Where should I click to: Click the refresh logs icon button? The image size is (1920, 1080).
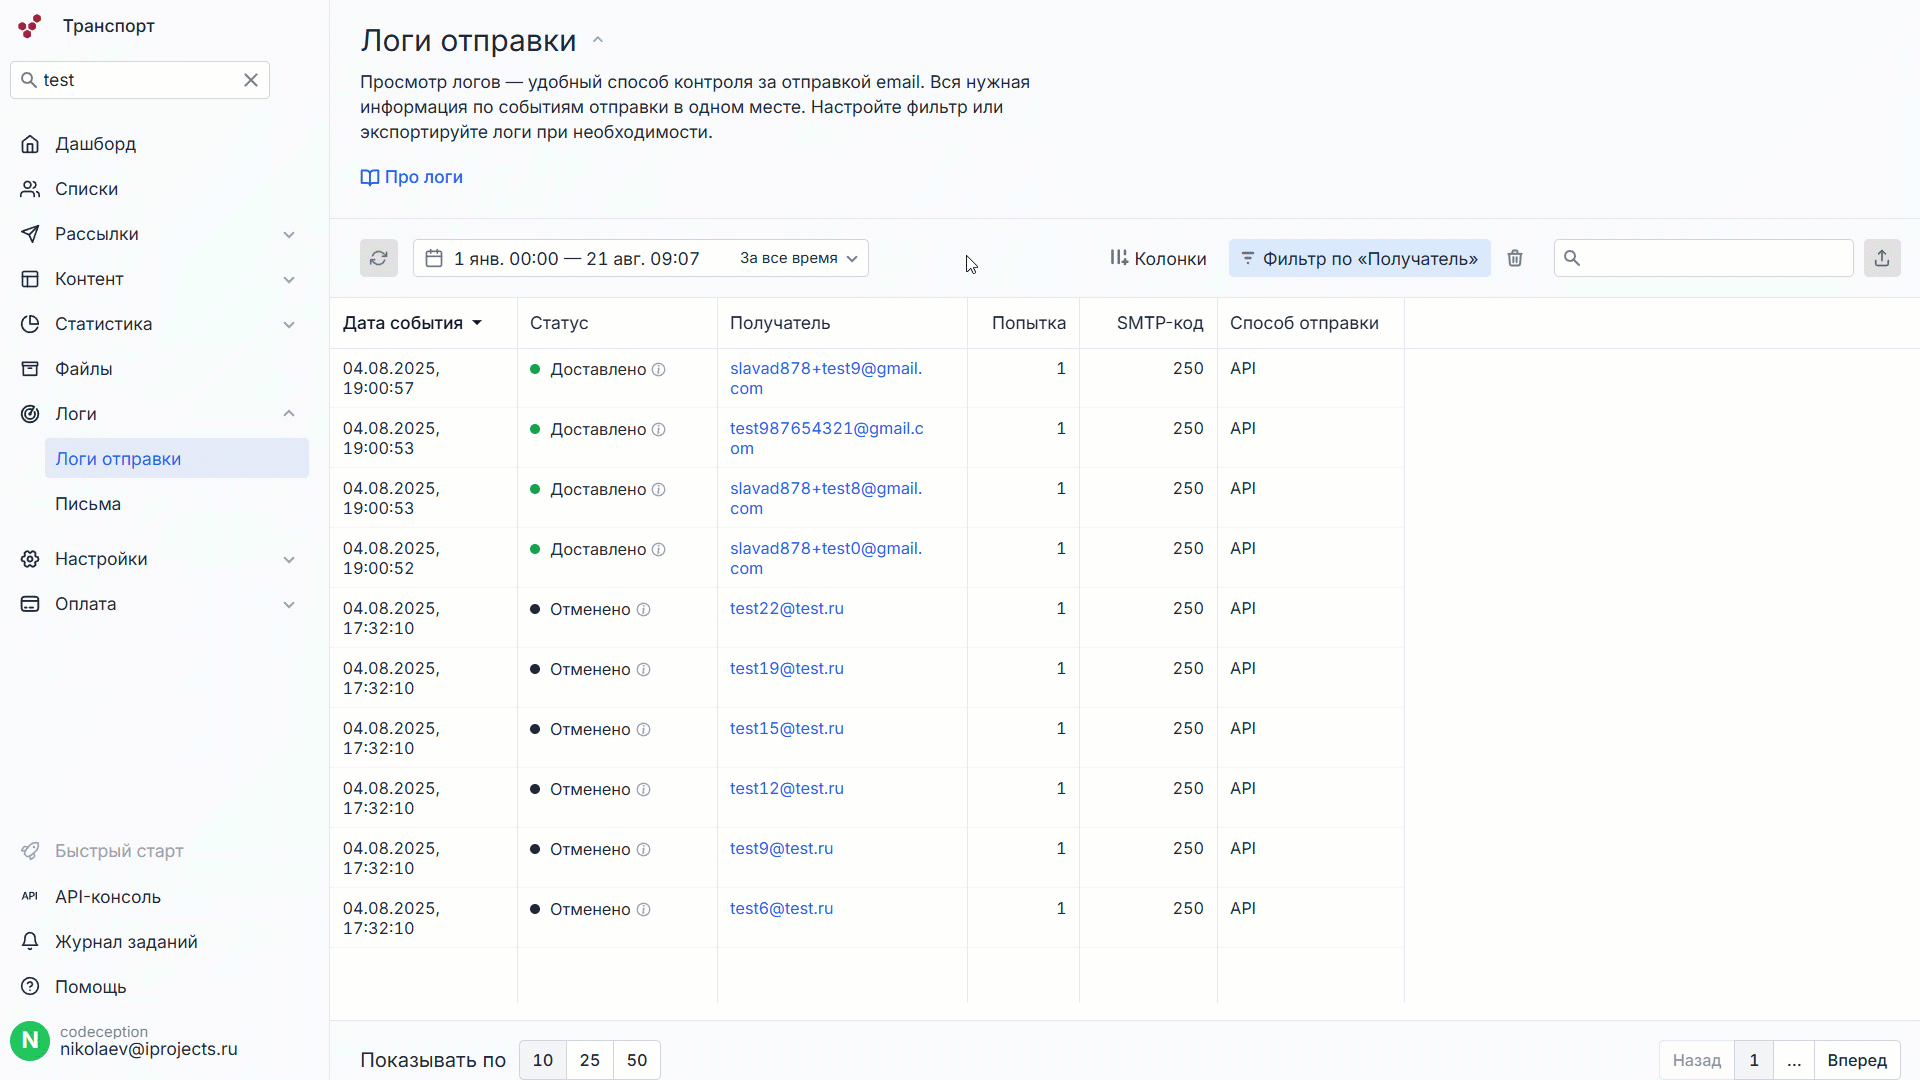coord(379,258)
